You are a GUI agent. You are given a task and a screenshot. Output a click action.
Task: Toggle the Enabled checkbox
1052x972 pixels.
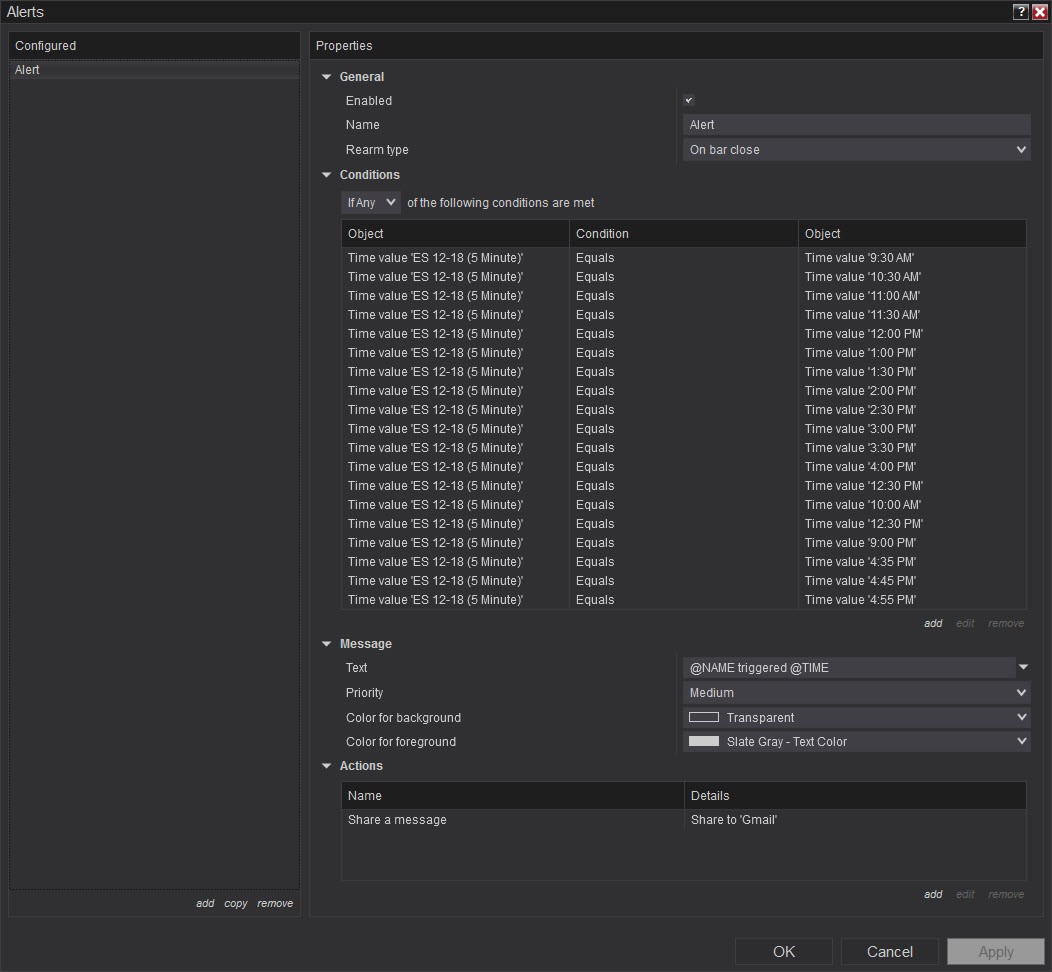click(x=688, y=101)
